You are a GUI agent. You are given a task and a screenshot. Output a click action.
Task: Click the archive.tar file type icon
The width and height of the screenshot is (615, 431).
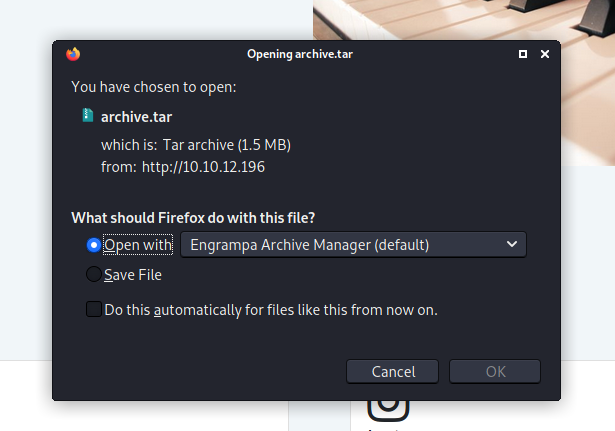[x=88, y=116]
